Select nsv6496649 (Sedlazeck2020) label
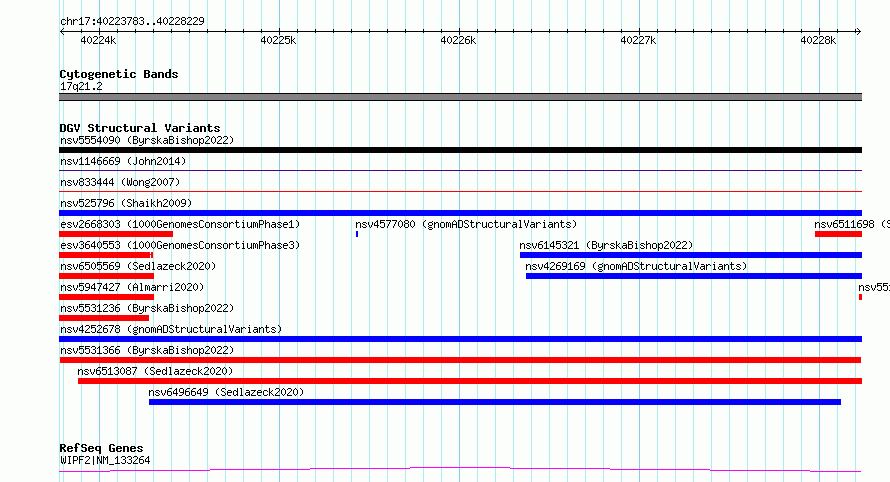This screenshot has height=482, width=890. (226, 392)
